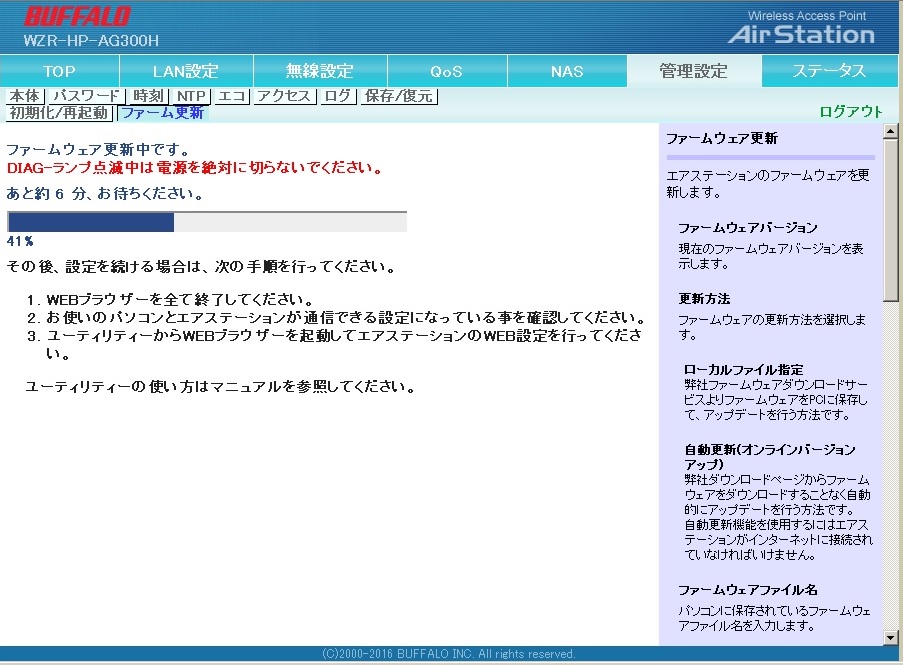Open the LAN設定 tab
This screenshot has height=665, width=903.
pos(185,71)
